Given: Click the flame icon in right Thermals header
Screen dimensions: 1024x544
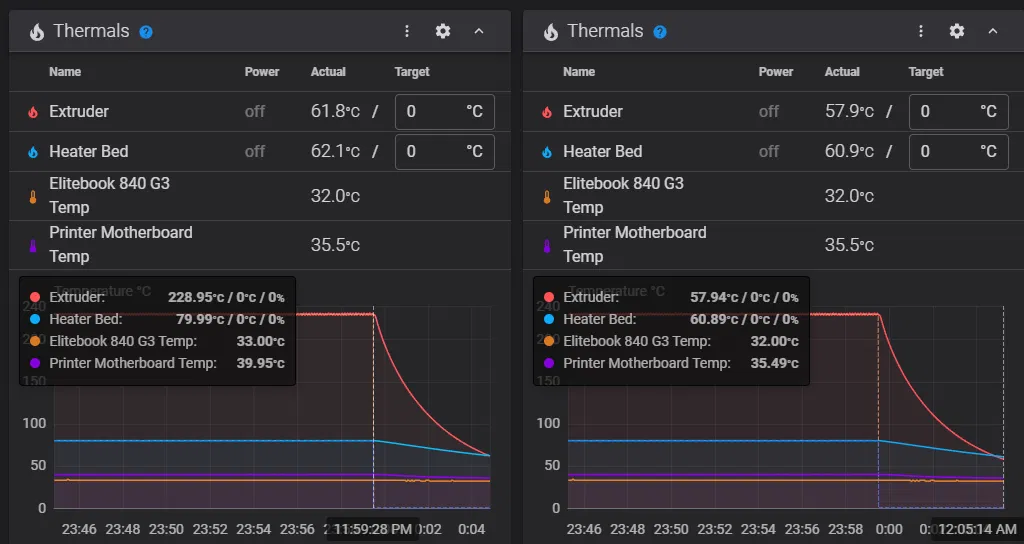Looking at the screenshot, I should pyautogui.click(x=551, y=31).
